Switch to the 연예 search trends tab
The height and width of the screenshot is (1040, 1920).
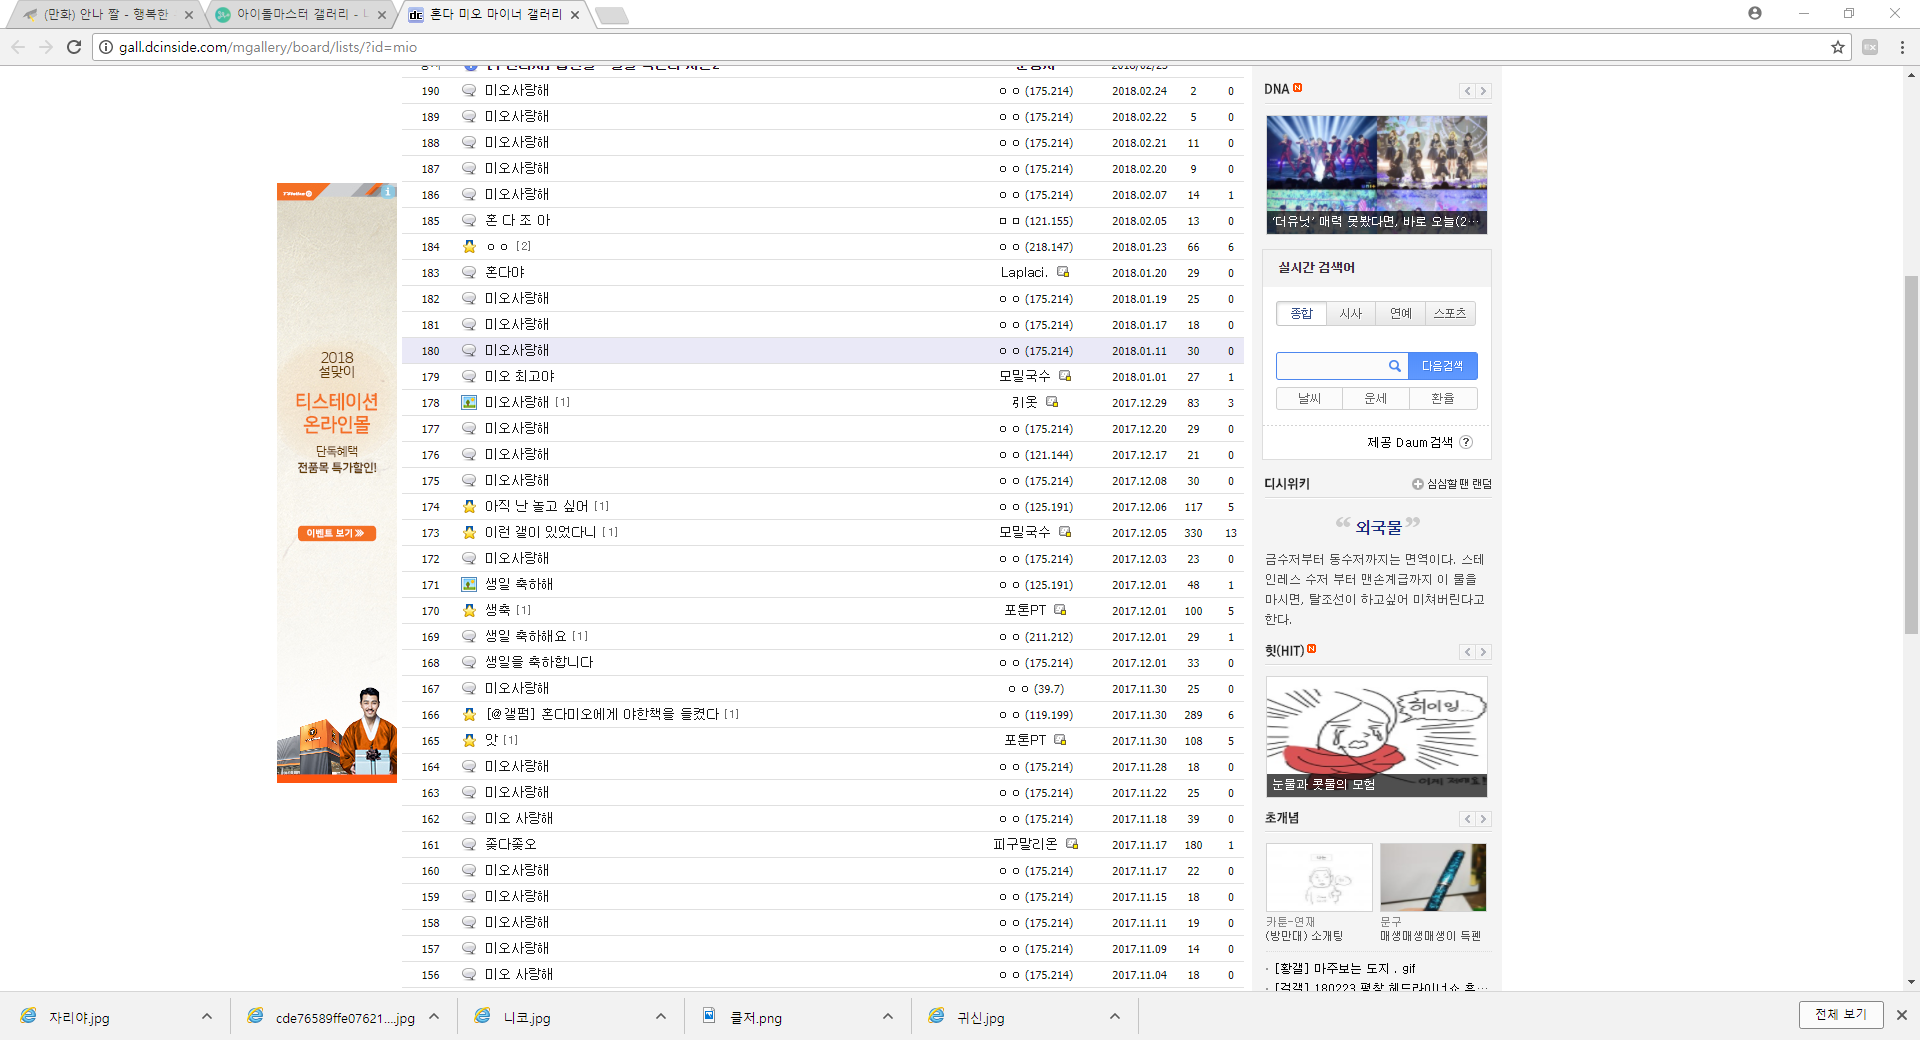[1400, 314]
